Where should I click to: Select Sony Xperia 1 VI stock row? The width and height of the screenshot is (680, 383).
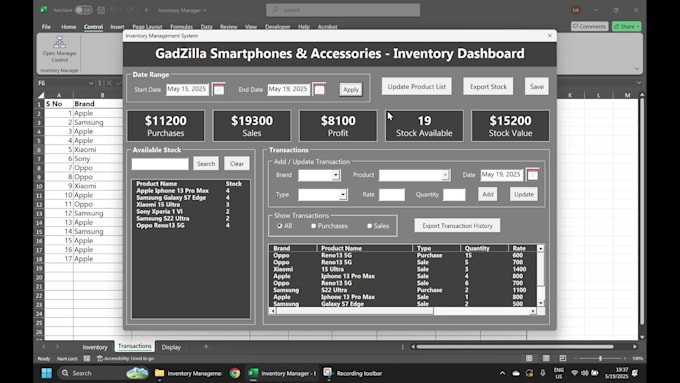190,212
